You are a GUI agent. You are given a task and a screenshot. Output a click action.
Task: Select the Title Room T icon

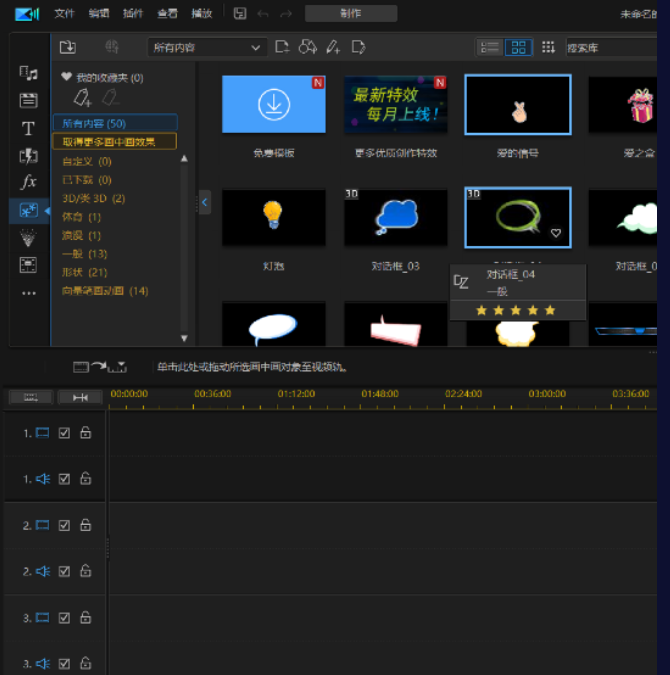click(28, 128)
